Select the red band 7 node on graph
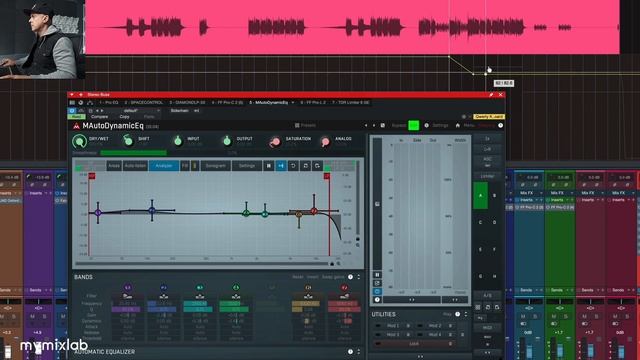This screenshot has width=640, height=360. click(314, 211)
